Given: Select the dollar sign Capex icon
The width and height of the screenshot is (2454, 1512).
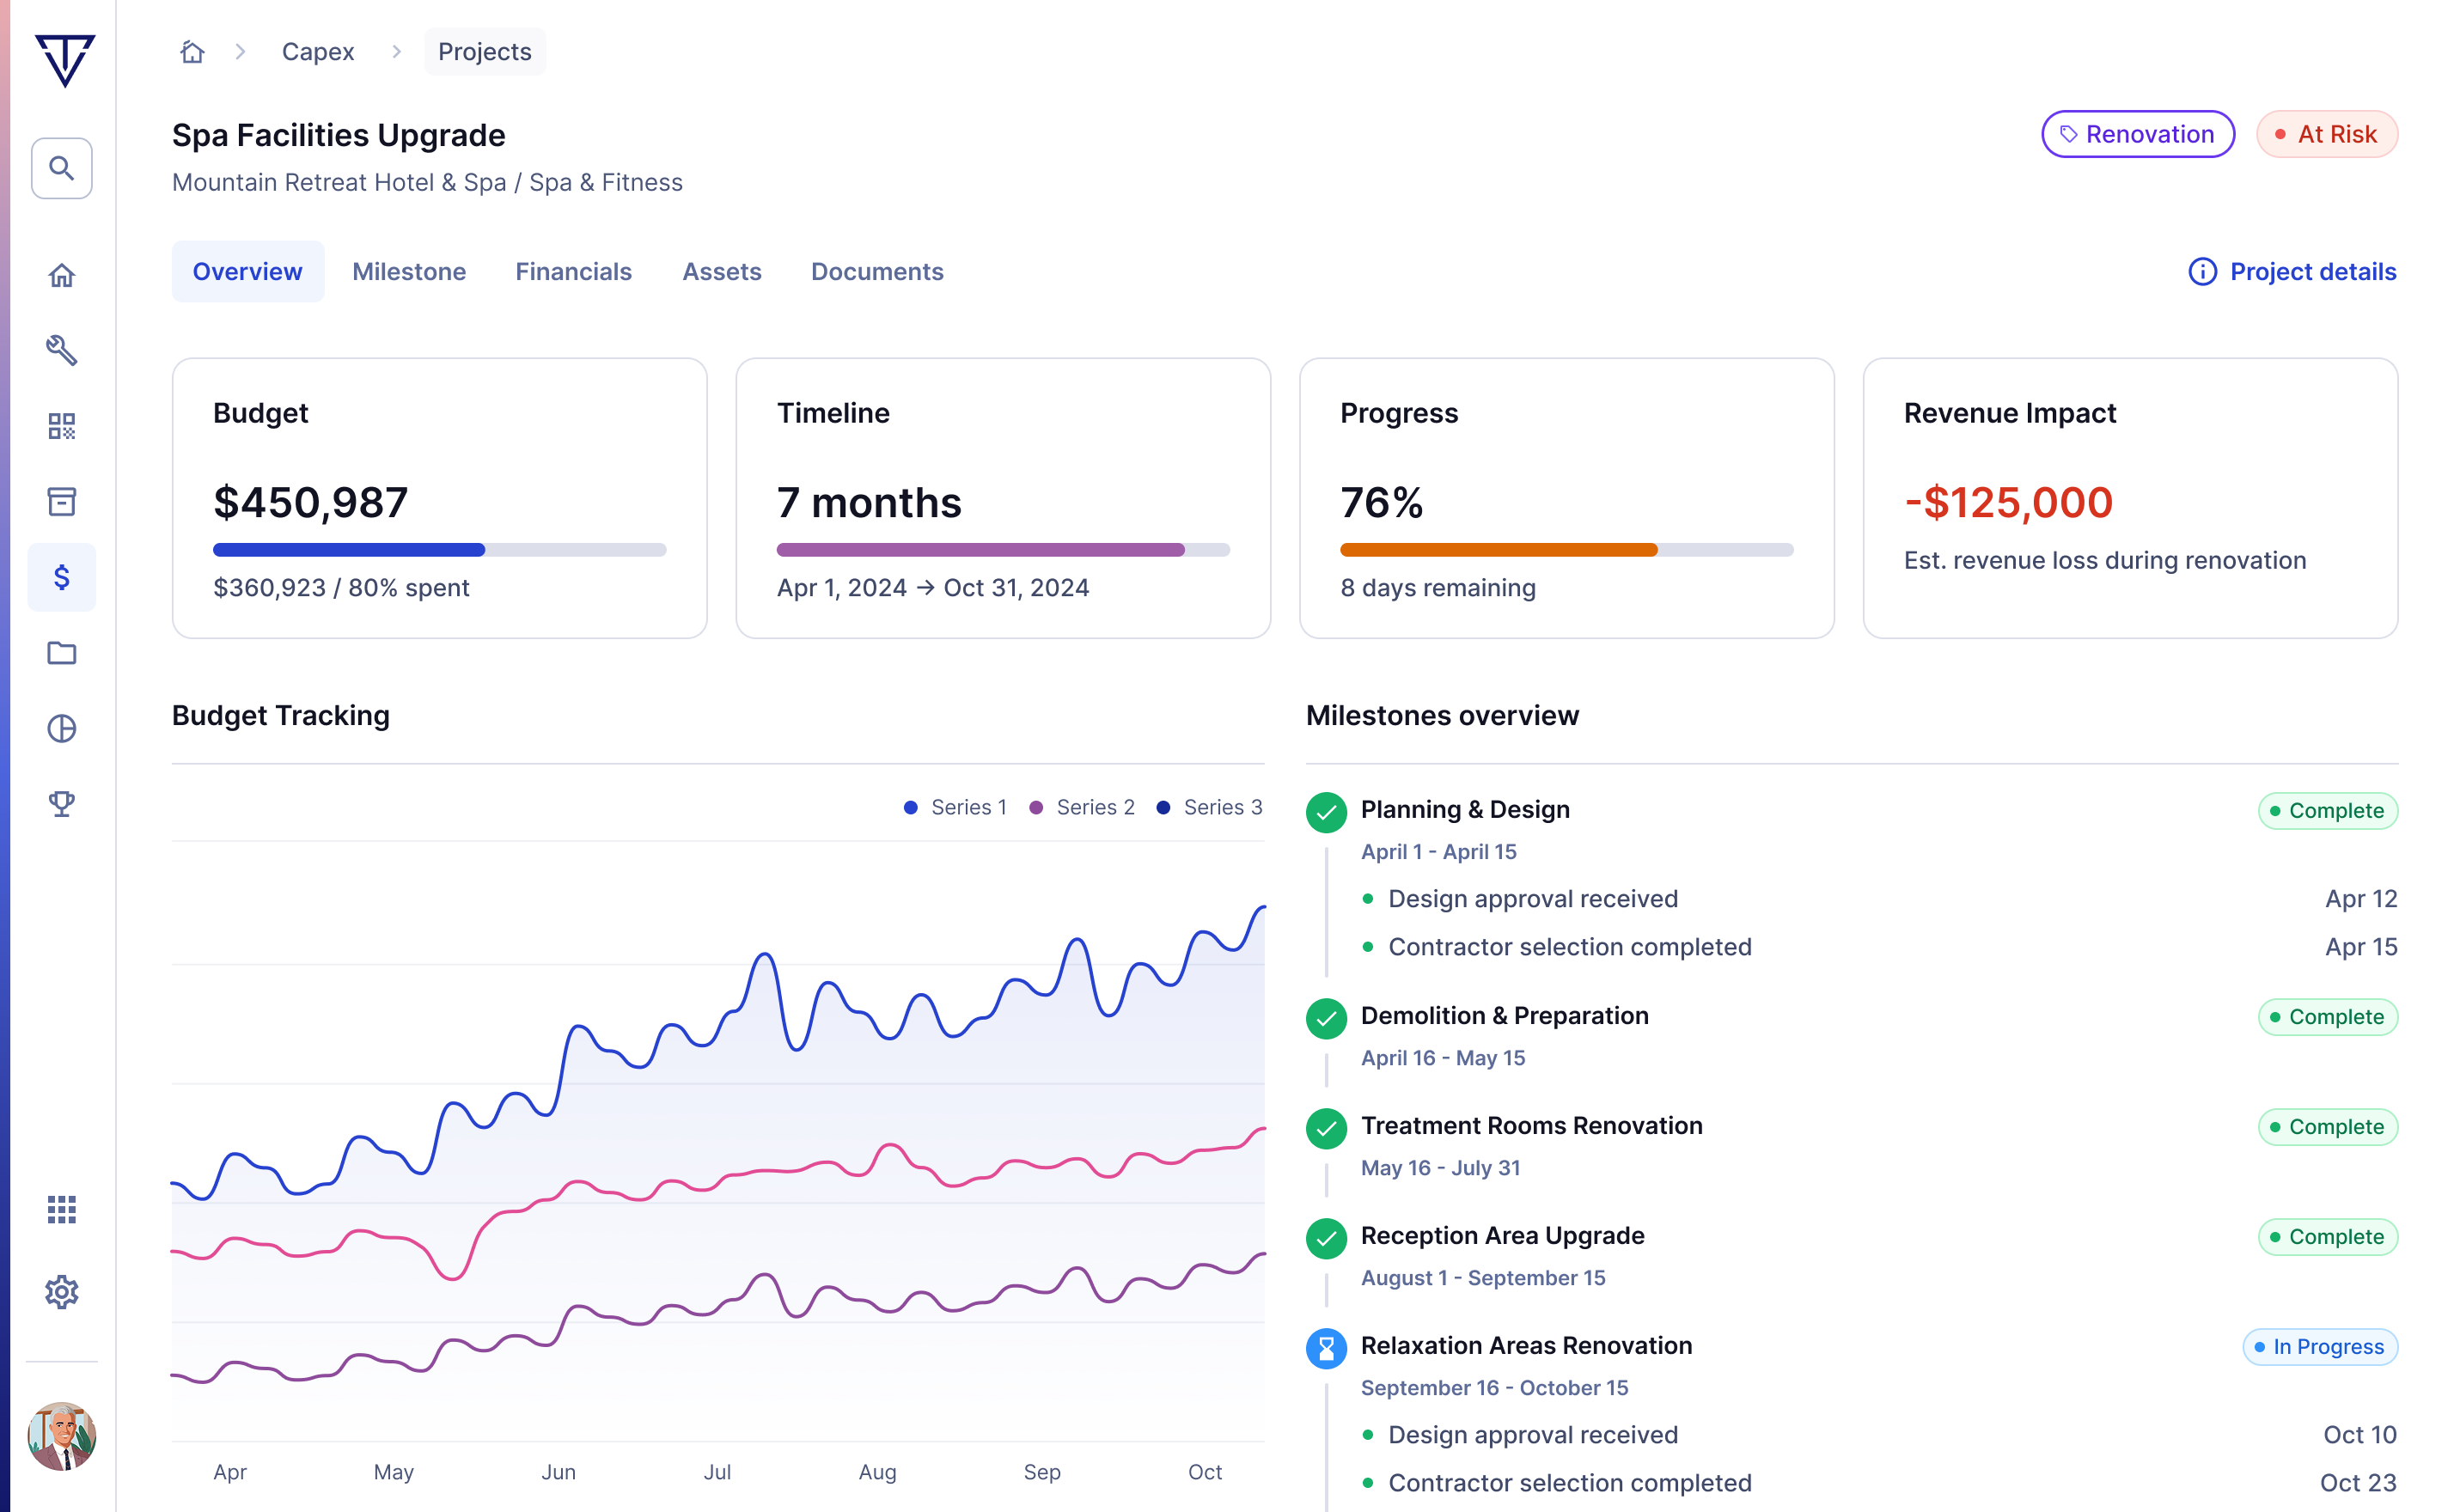Looking at the screenshot, I should click(61, 577).
